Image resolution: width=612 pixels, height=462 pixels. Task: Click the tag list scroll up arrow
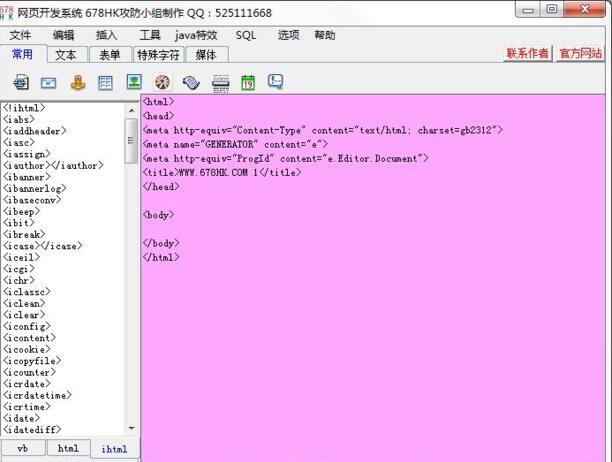click(x=132, y=111)
